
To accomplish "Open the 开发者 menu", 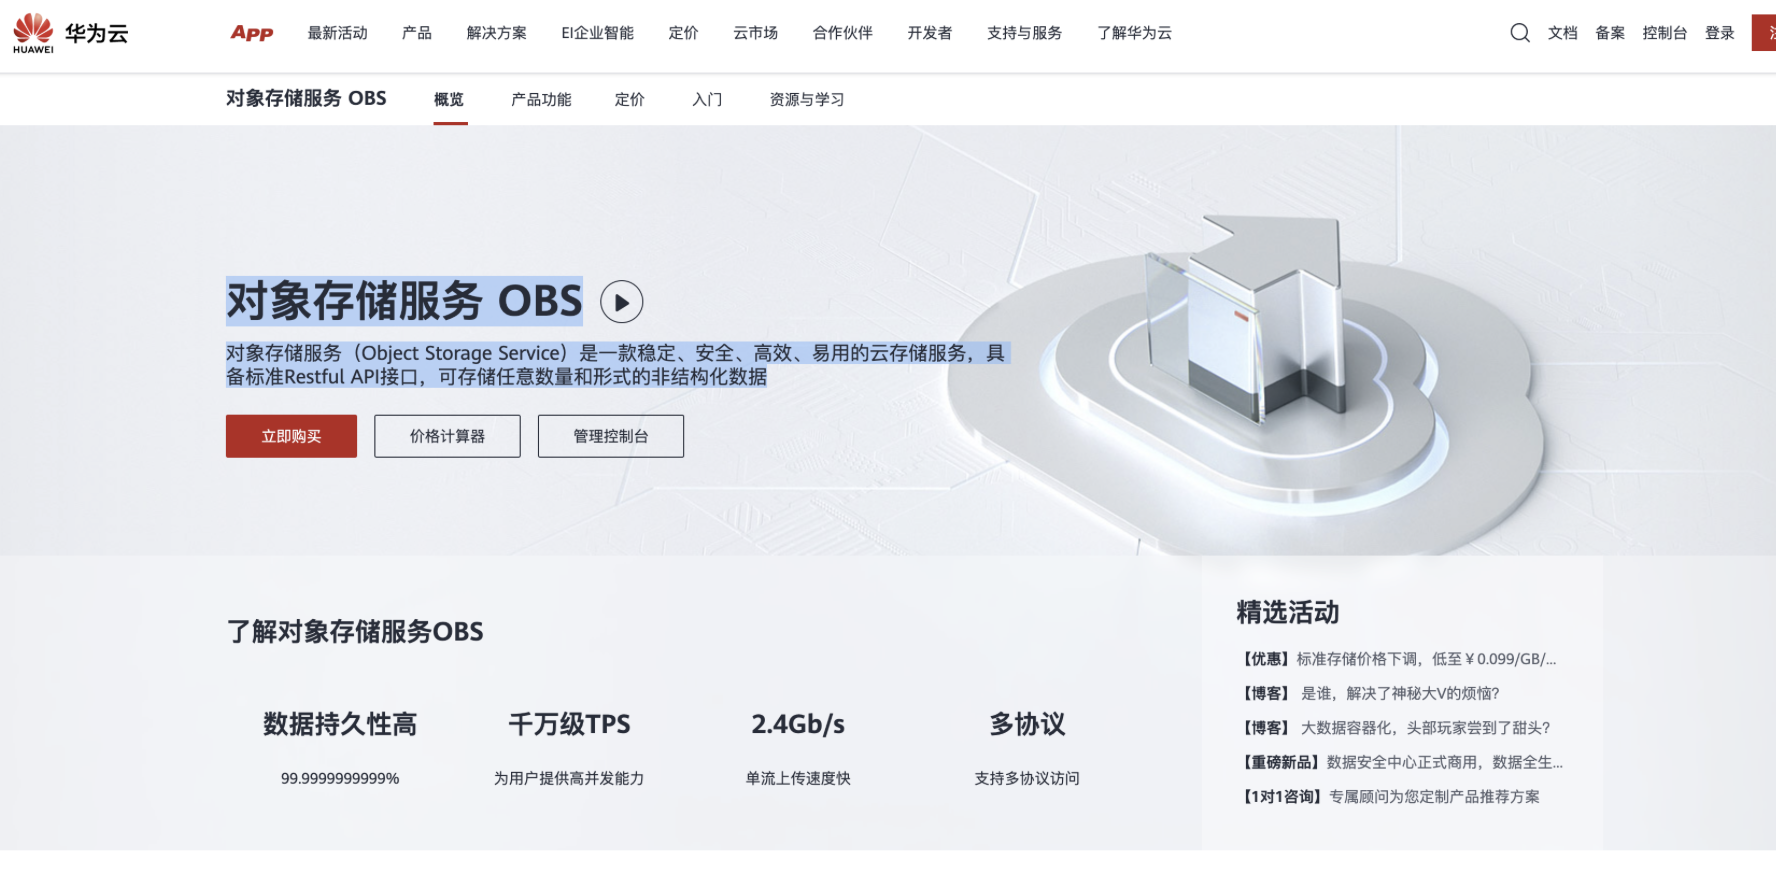I will point(930,33).
